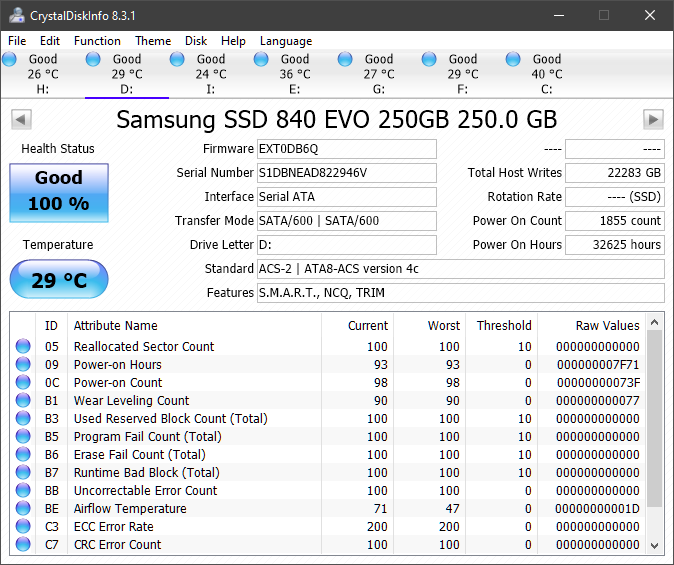674x565 pixels.
Task: Click the Worst column header
Action: (429, 325)
